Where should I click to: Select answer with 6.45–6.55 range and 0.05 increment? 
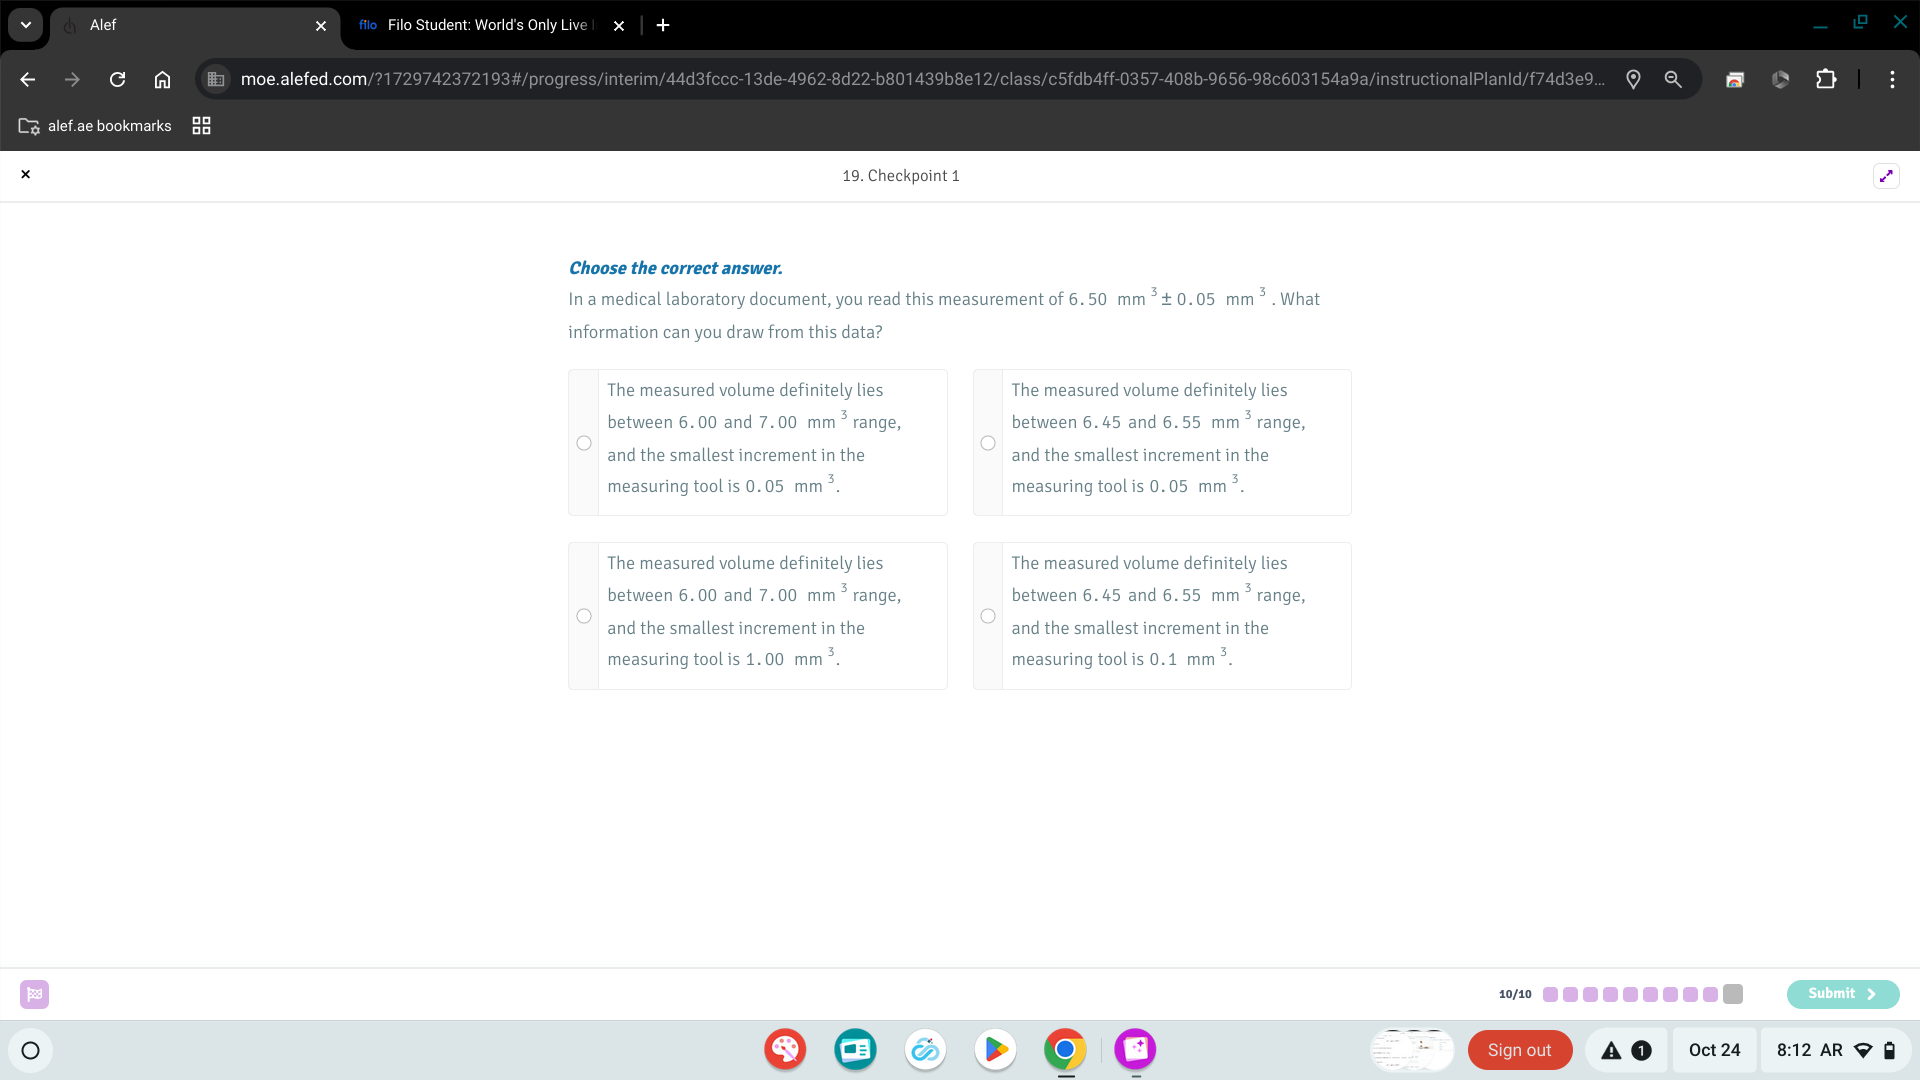(x=988, y=443)
